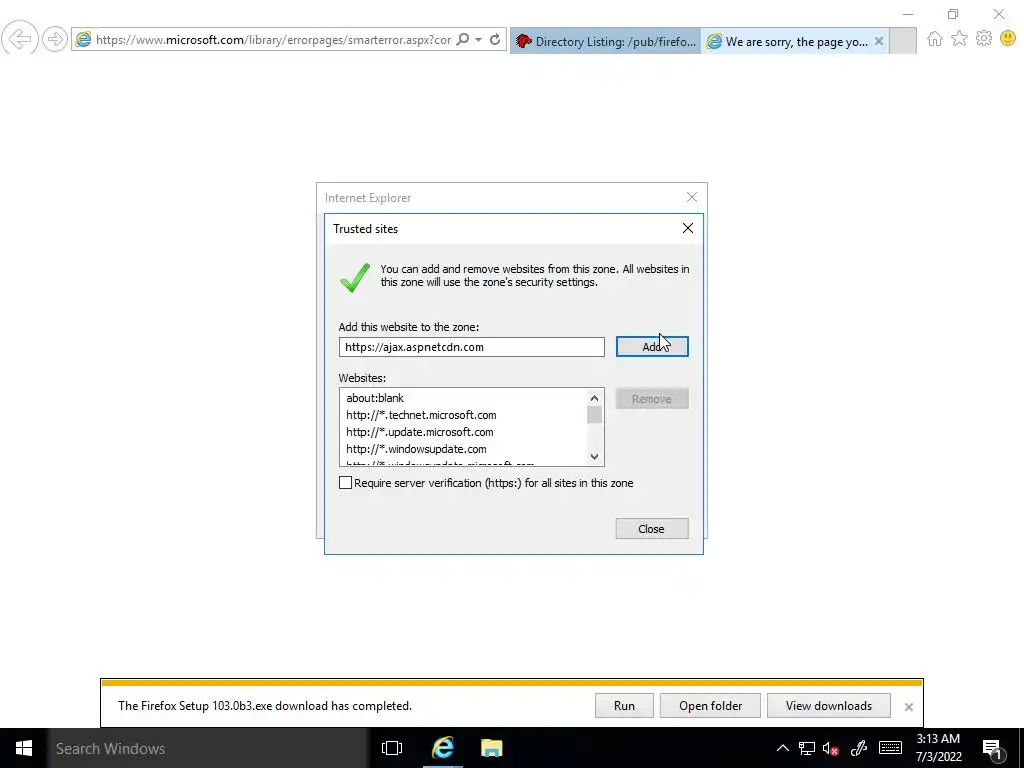Open Action Center notifications icon
This screenshot has width=1024, height=768.
(x=993, y=748)
